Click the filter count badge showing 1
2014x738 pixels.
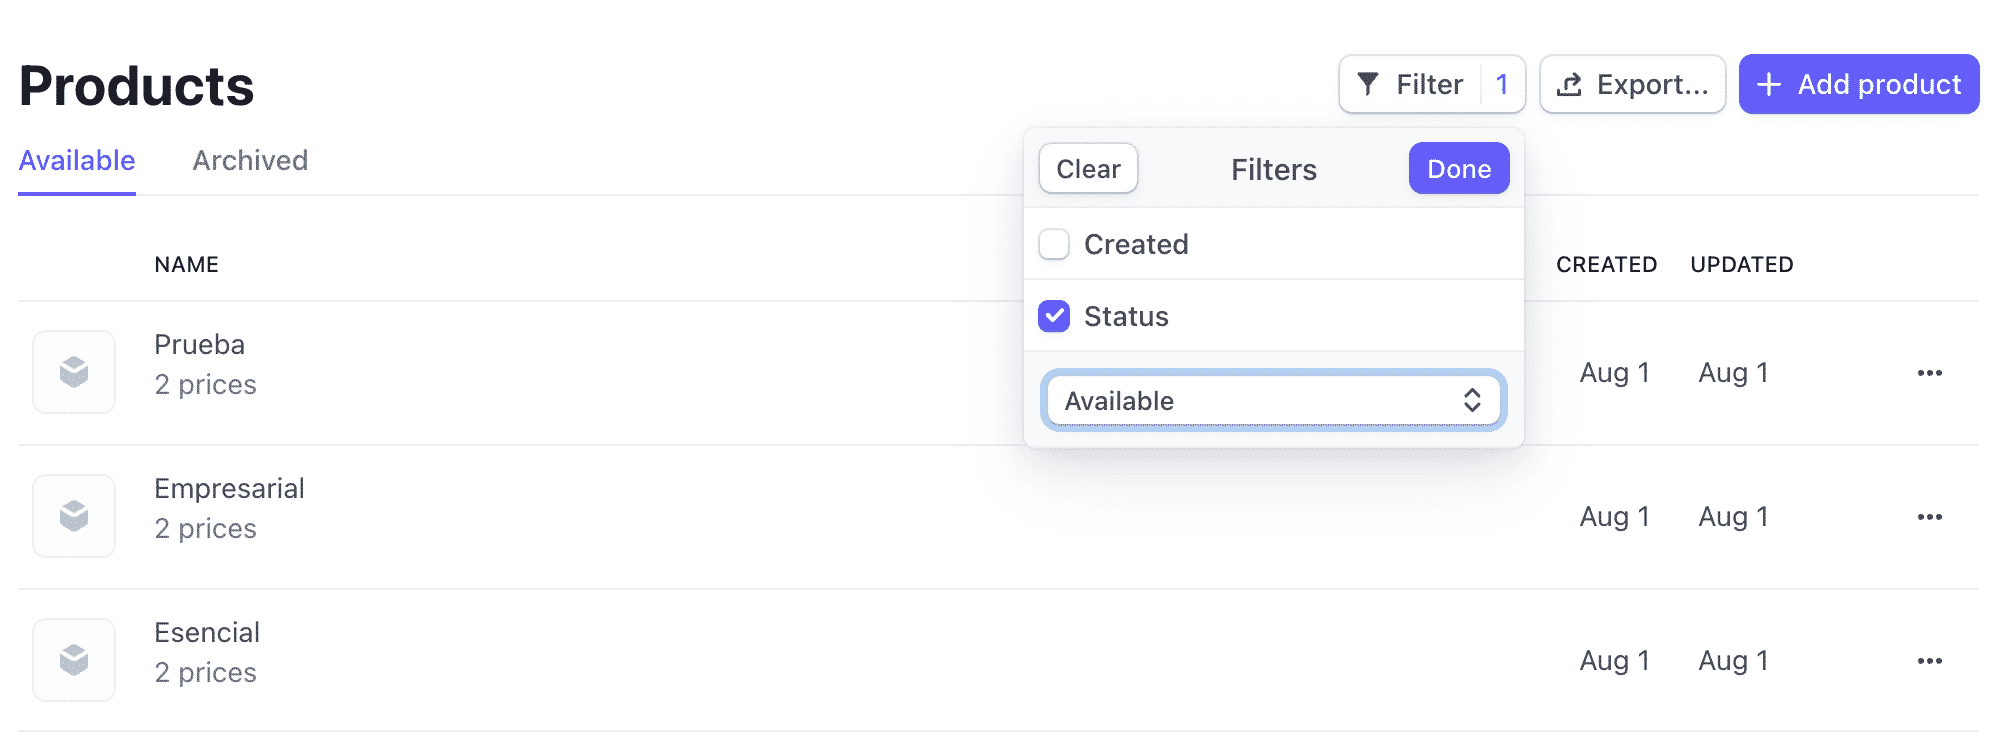tap(1503, 84)
